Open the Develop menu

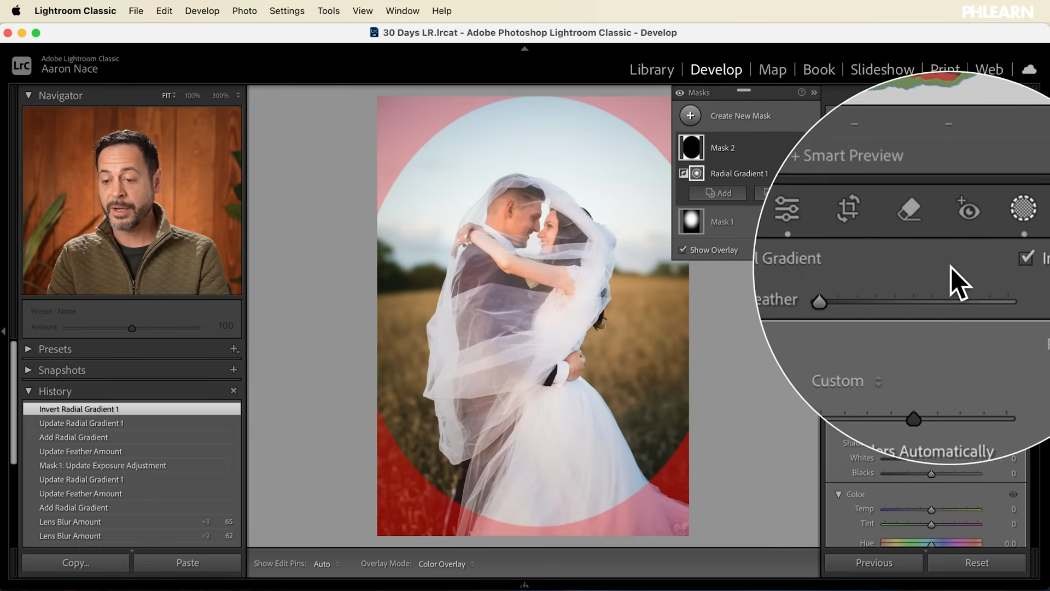point(202,11)
